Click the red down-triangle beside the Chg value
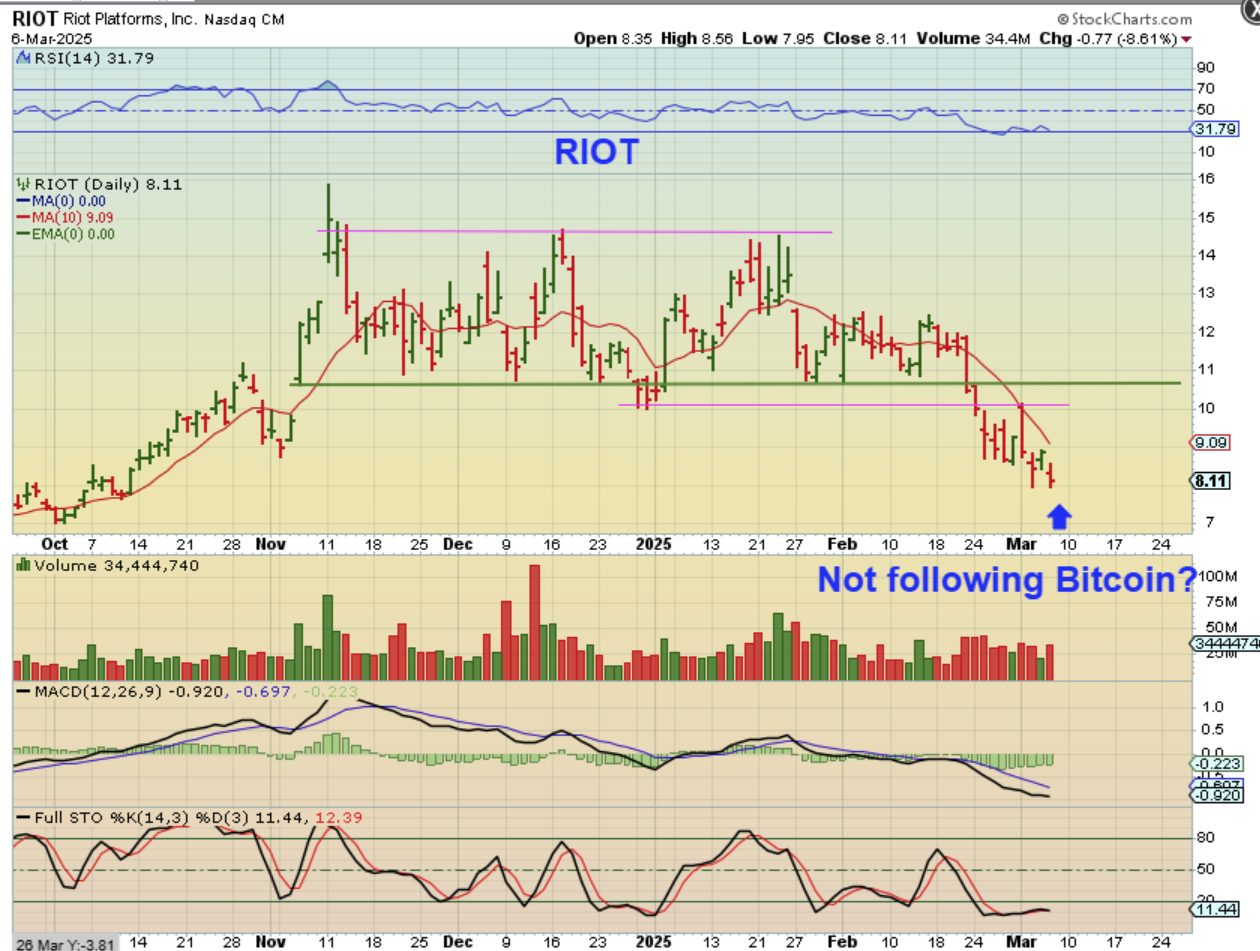 [1186, 39]
